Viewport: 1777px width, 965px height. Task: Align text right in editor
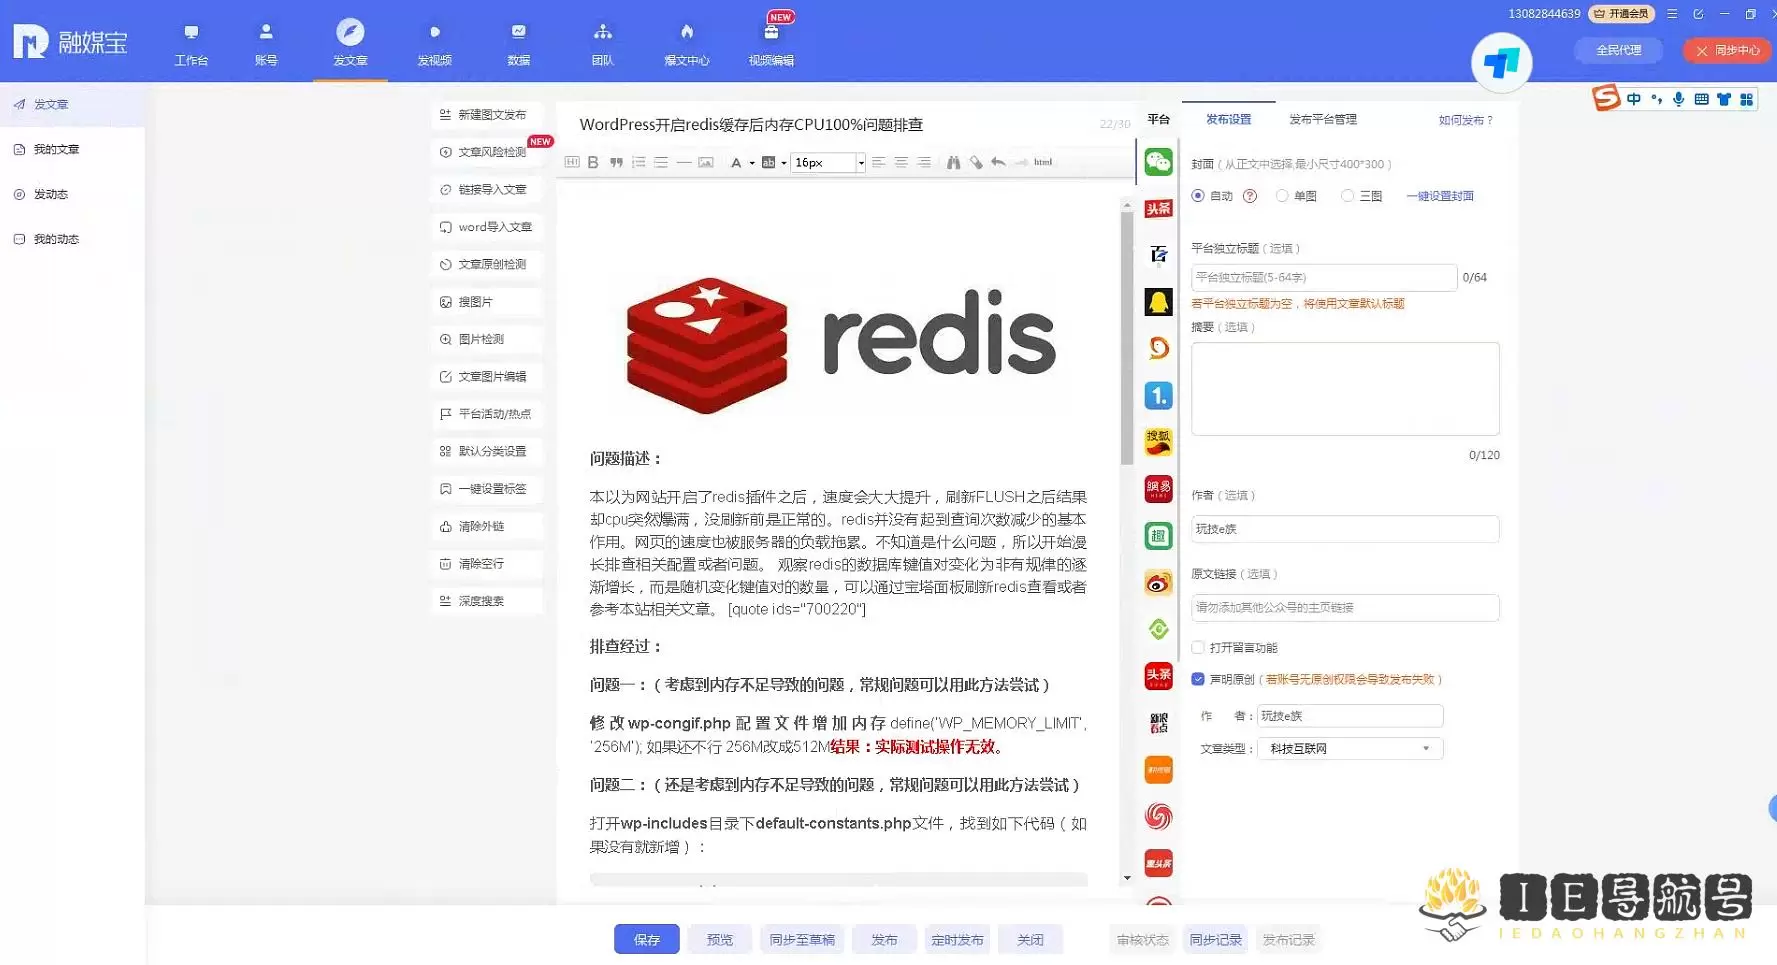924,162
